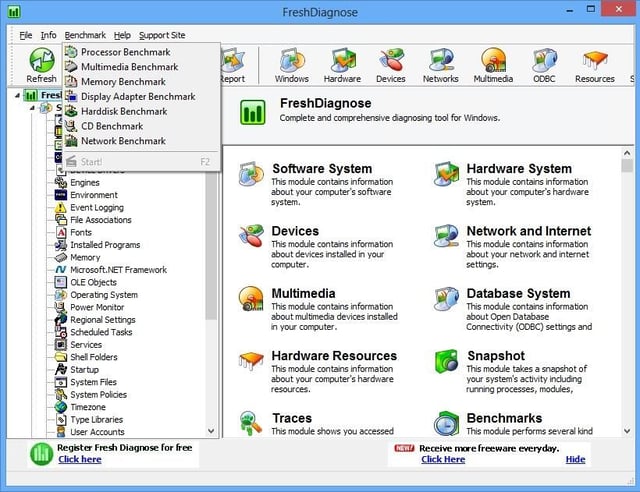Select Services in the tree
This screenshot has width=640, height=492.
(x=86, y=345)
